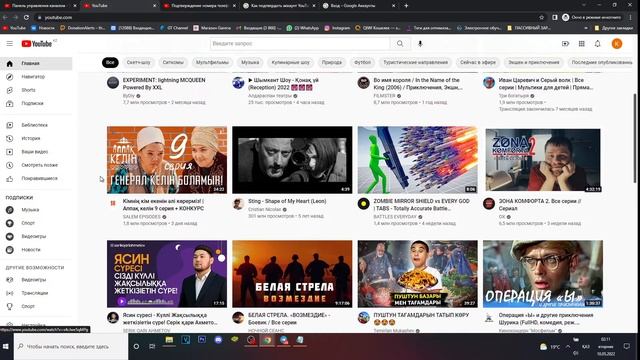Select the Природа filter chip
Viewport: 640px width, 360px height.
tap(332, 62)
